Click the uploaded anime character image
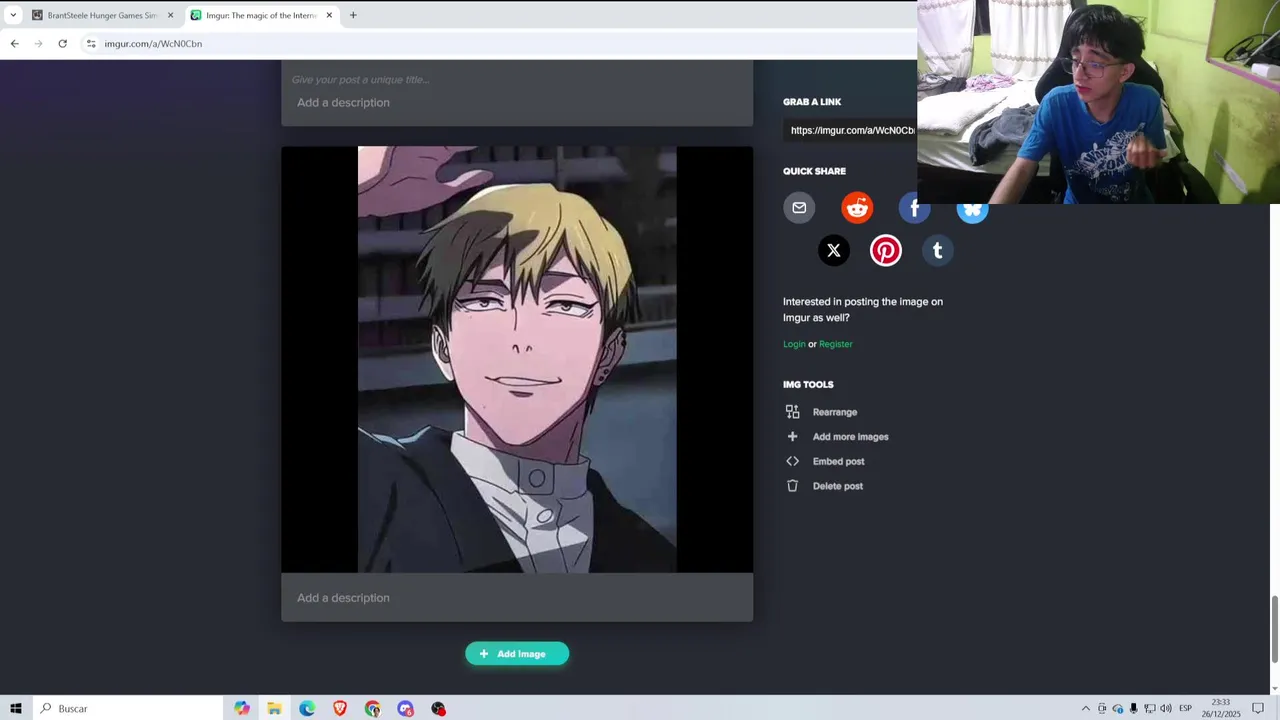The image size is (1280, 720). [517, 360]
